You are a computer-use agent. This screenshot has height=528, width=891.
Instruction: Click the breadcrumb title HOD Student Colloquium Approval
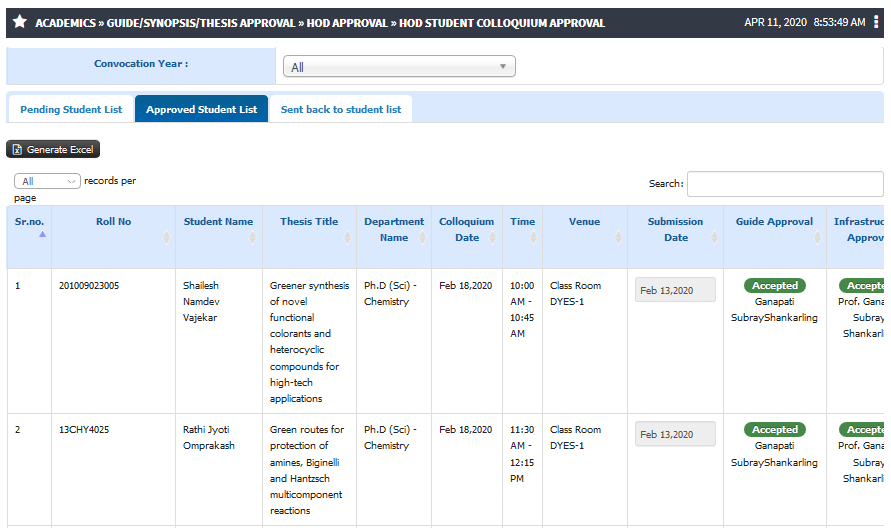coord(502,23)
